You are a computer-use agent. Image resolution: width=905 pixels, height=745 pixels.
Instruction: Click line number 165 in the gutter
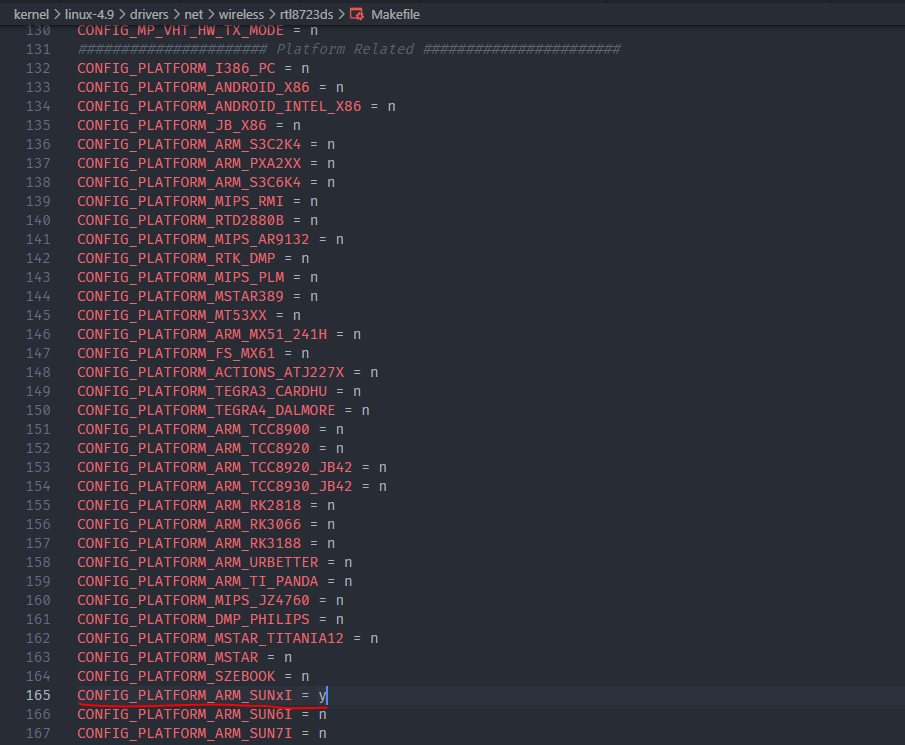pyautogui.click(x=38, y=695)
